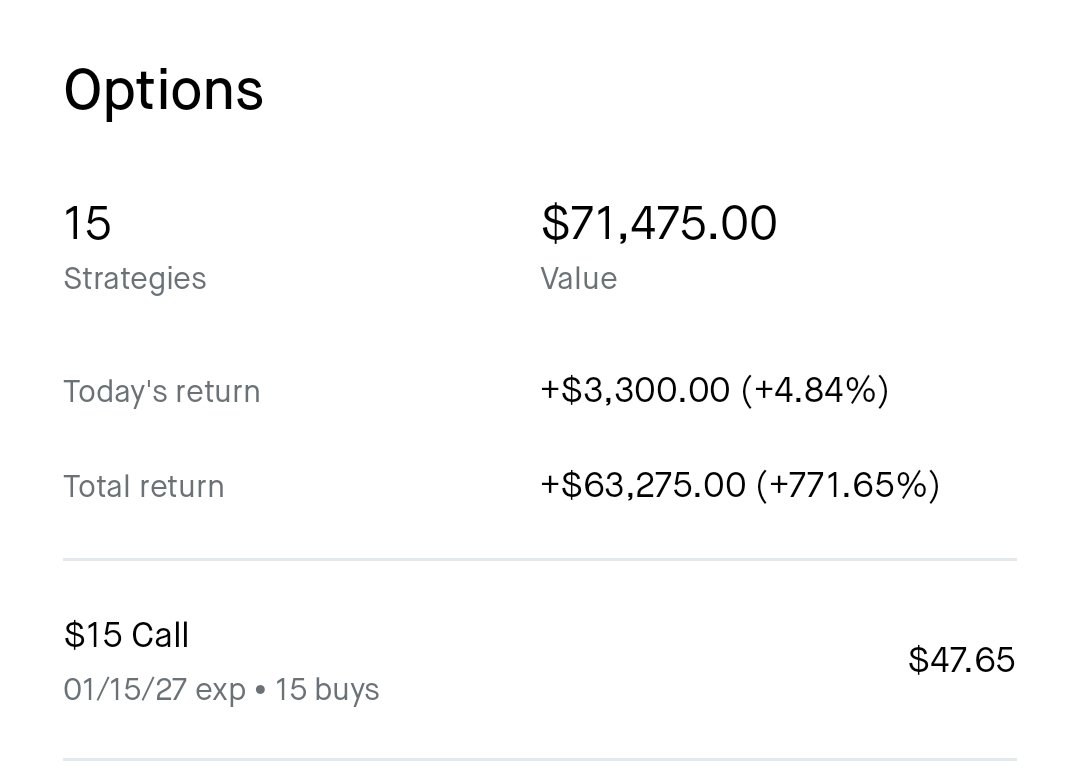1080x769 pixels.
Task: Click the +771.65% total percentage
Action: tap(849, 484)
